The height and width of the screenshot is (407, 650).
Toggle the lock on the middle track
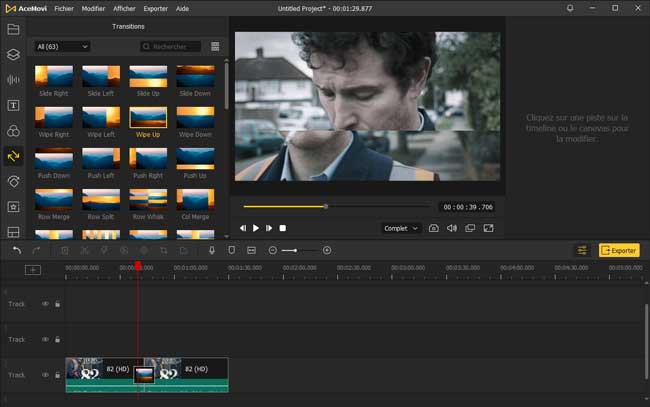[57, 340]
